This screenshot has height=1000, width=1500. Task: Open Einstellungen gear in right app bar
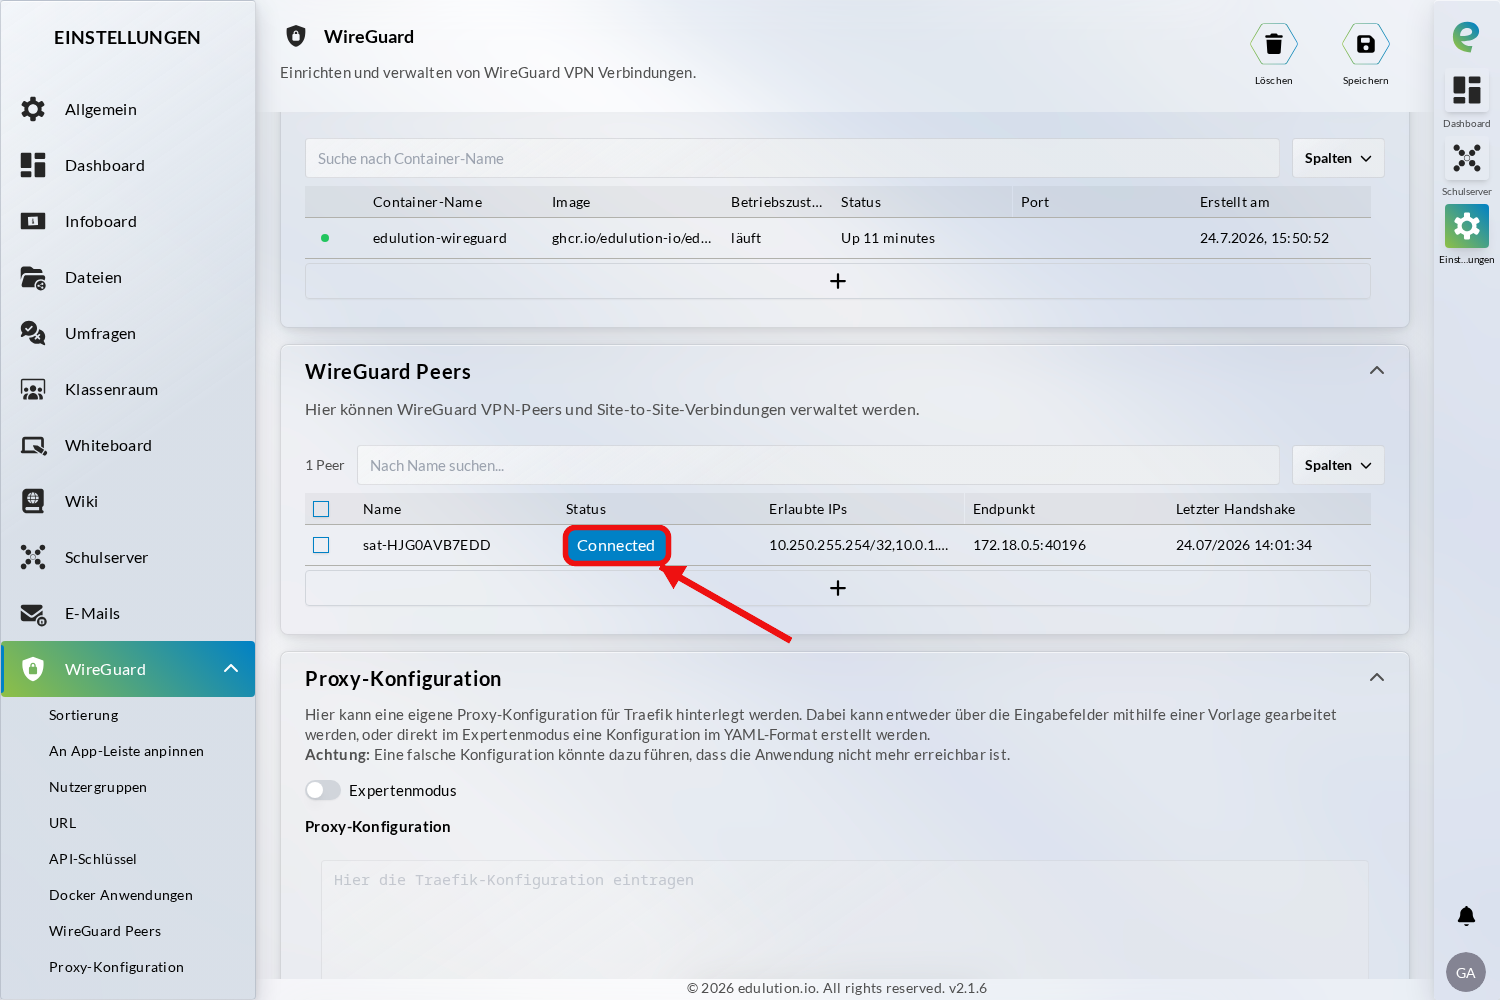(1467, 226)
